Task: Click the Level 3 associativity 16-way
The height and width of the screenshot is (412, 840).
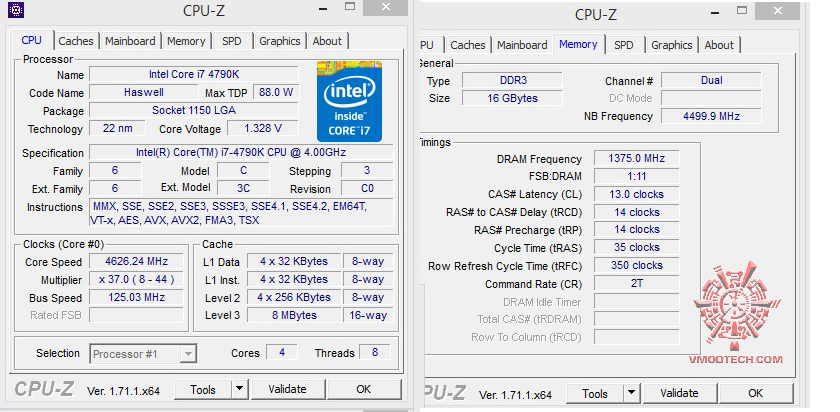Action: point(368,315)
